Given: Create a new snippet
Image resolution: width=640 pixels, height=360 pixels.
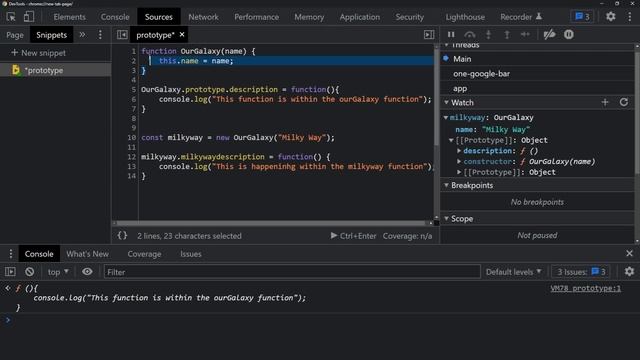Looking at the screenshot, I should pos(38,53).
